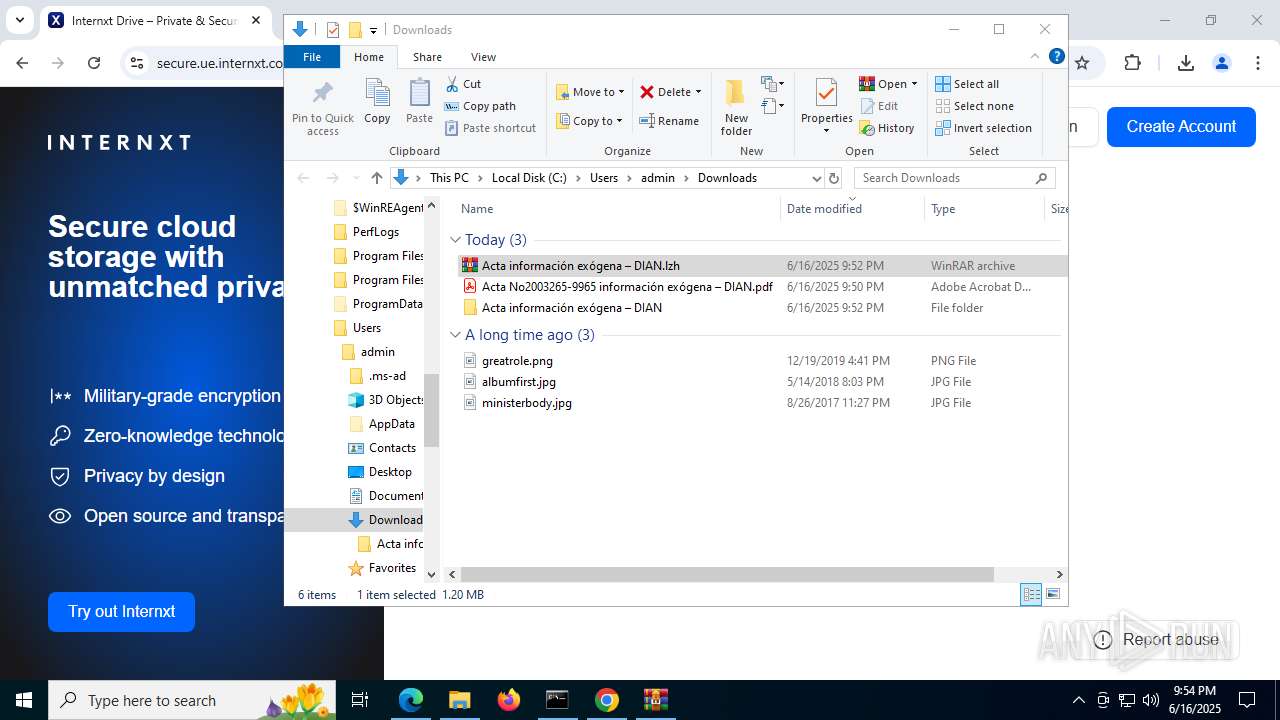1280x720 pixels.
Task: Open Explorer help icon
Action: tap(1056, 57)
